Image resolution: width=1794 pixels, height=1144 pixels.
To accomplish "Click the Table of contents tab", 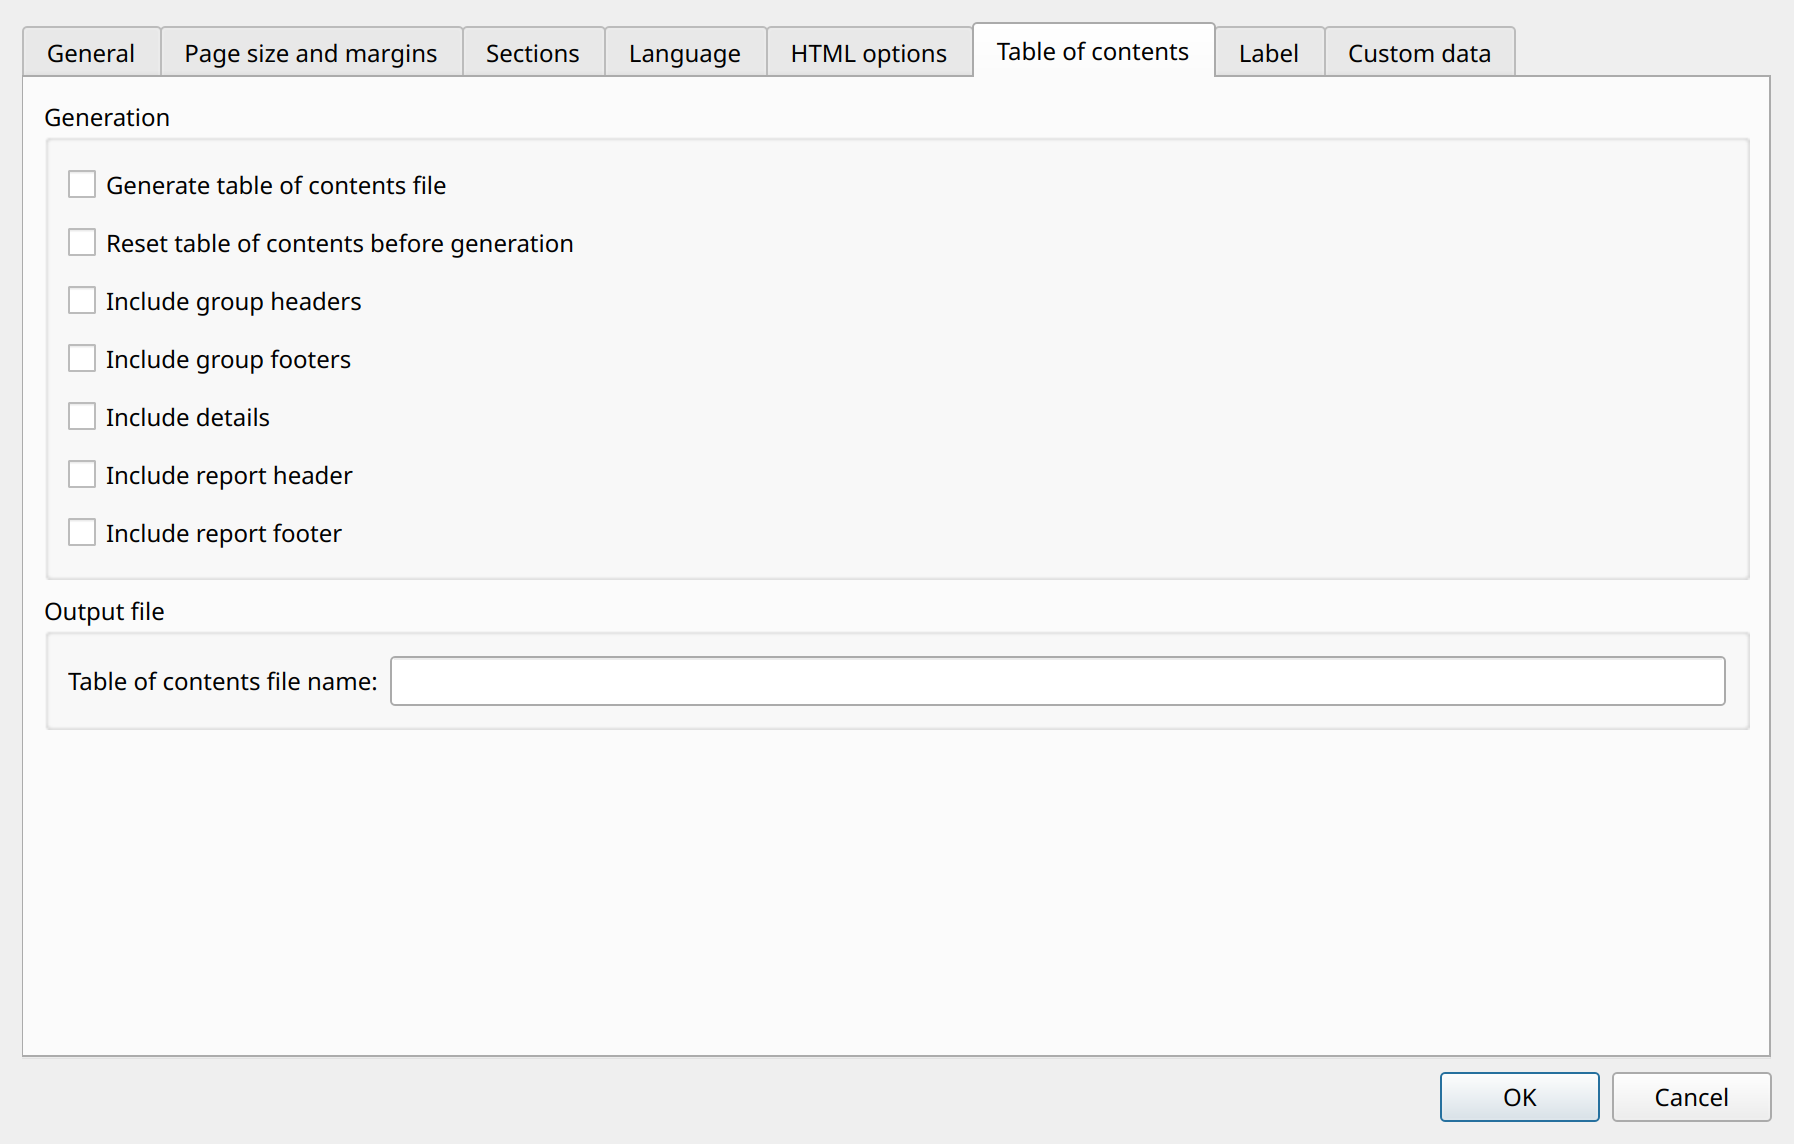I will 1093,51.
